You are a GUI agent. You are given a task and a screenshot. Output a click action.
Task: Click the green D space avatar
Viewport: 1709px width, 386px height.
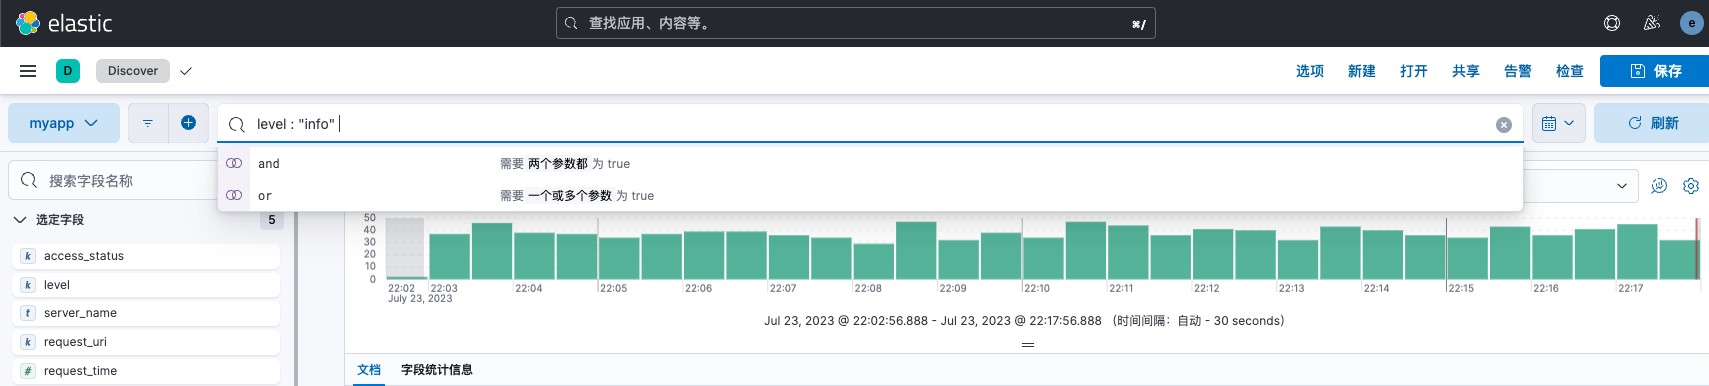coord(68,71)
